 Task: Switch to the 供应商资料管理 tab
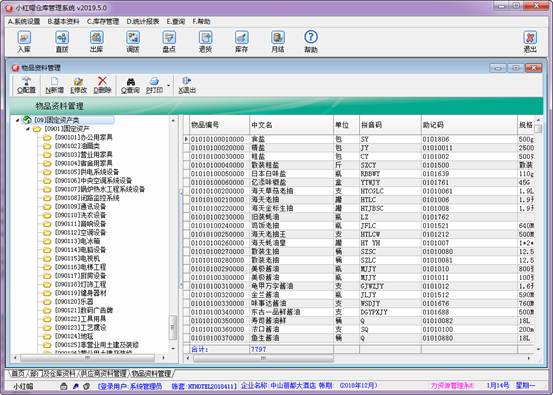tap(104, 373)
